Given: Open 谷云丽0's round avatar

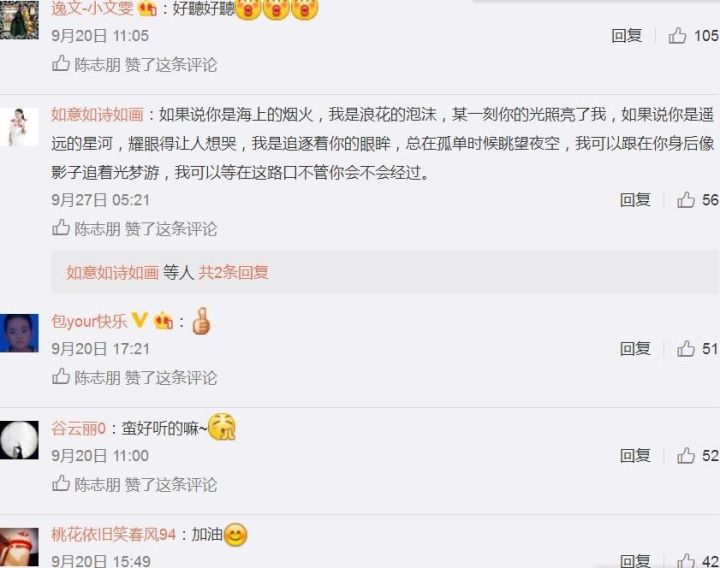Looking at the screenshot, I should tap(19, 440).
